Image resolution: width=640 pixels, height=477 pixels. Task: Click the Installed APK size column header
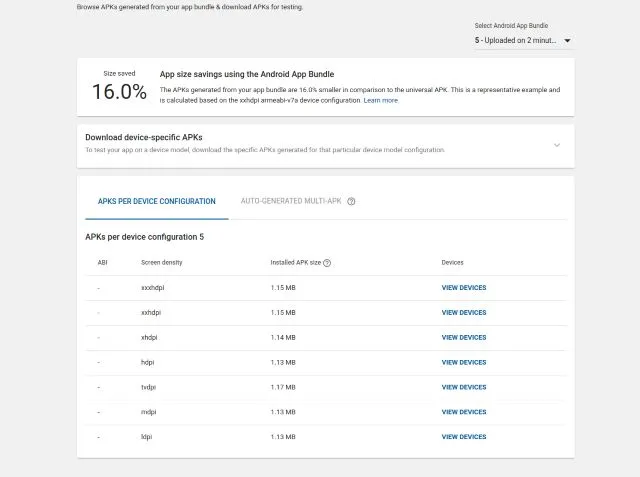pos(296,263)
